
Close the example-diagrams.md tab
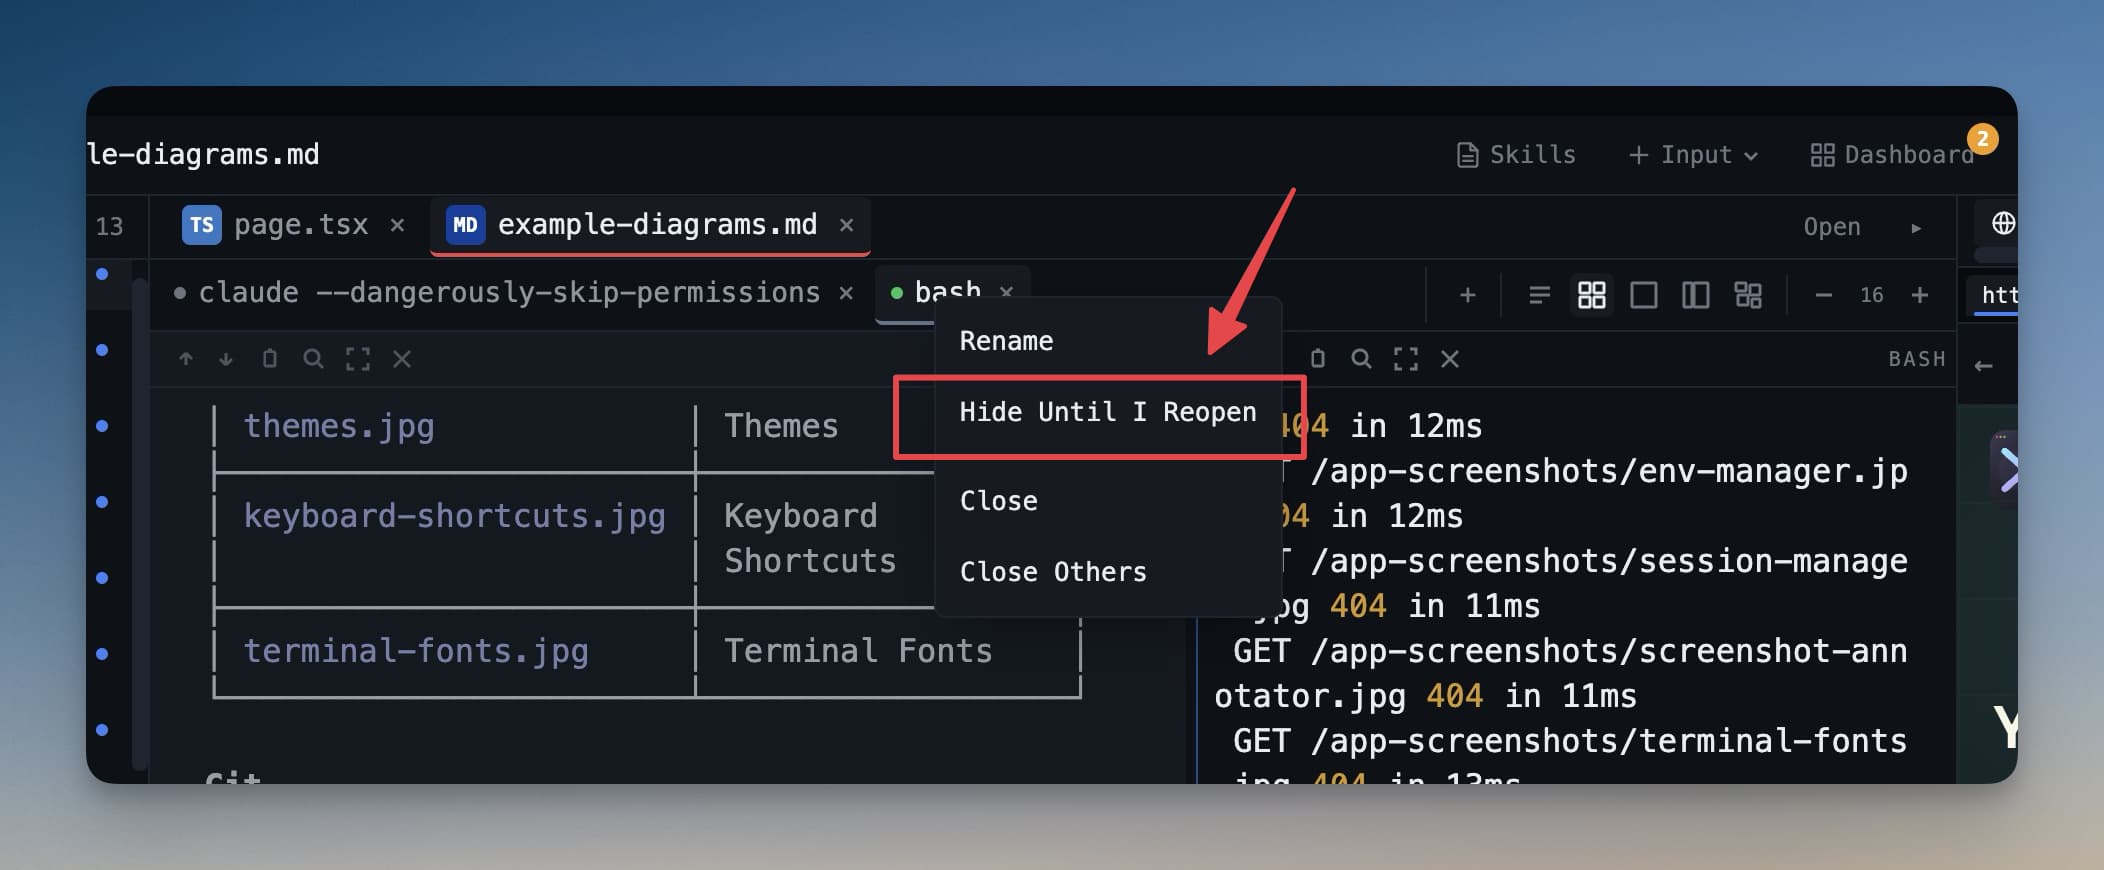pyautogui.click(x=846, y=225)
